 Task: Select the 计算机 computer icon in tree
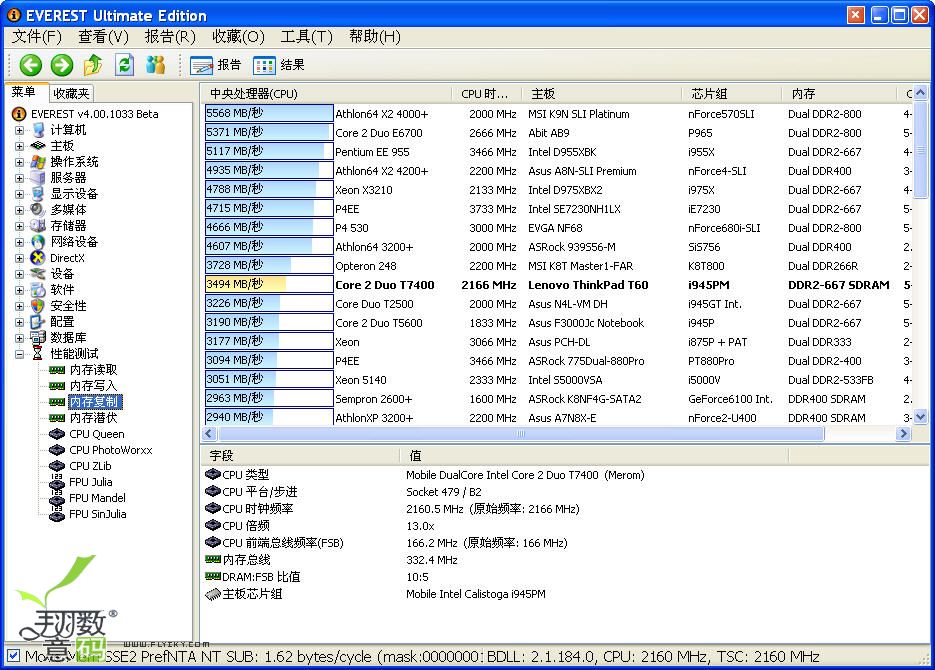click(38, 130)
